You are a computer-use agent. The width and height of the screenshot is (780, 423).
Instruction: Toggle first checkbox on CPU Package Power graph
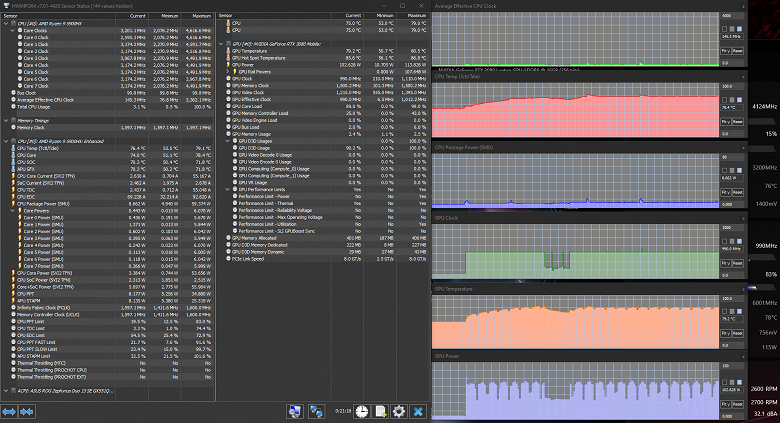[x=722, y=170]
